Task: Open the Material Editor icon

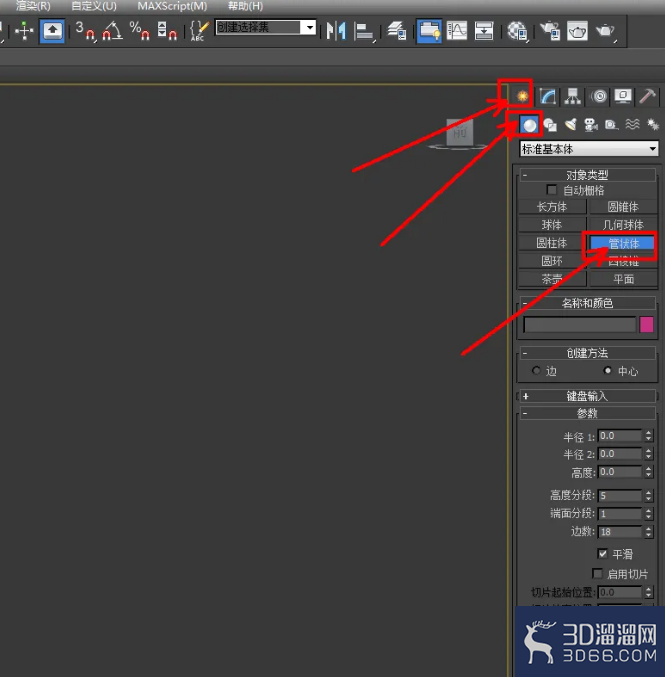Action: (x=517, y=31)
